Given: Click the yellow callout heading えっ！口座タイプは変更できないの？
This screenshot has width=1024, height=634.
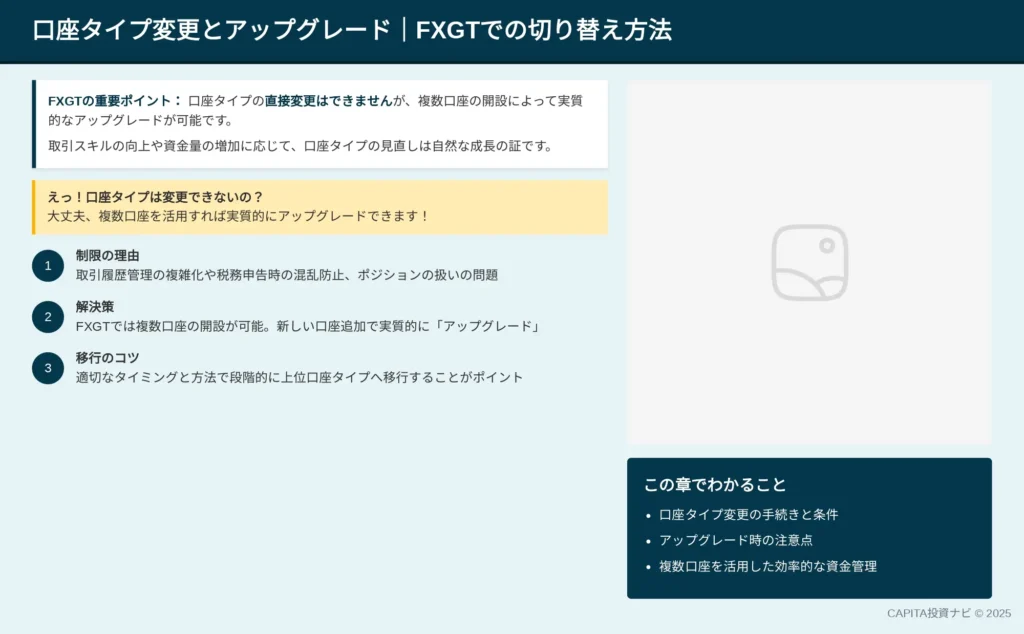Looking at the screenshot, I should (155, 197).
